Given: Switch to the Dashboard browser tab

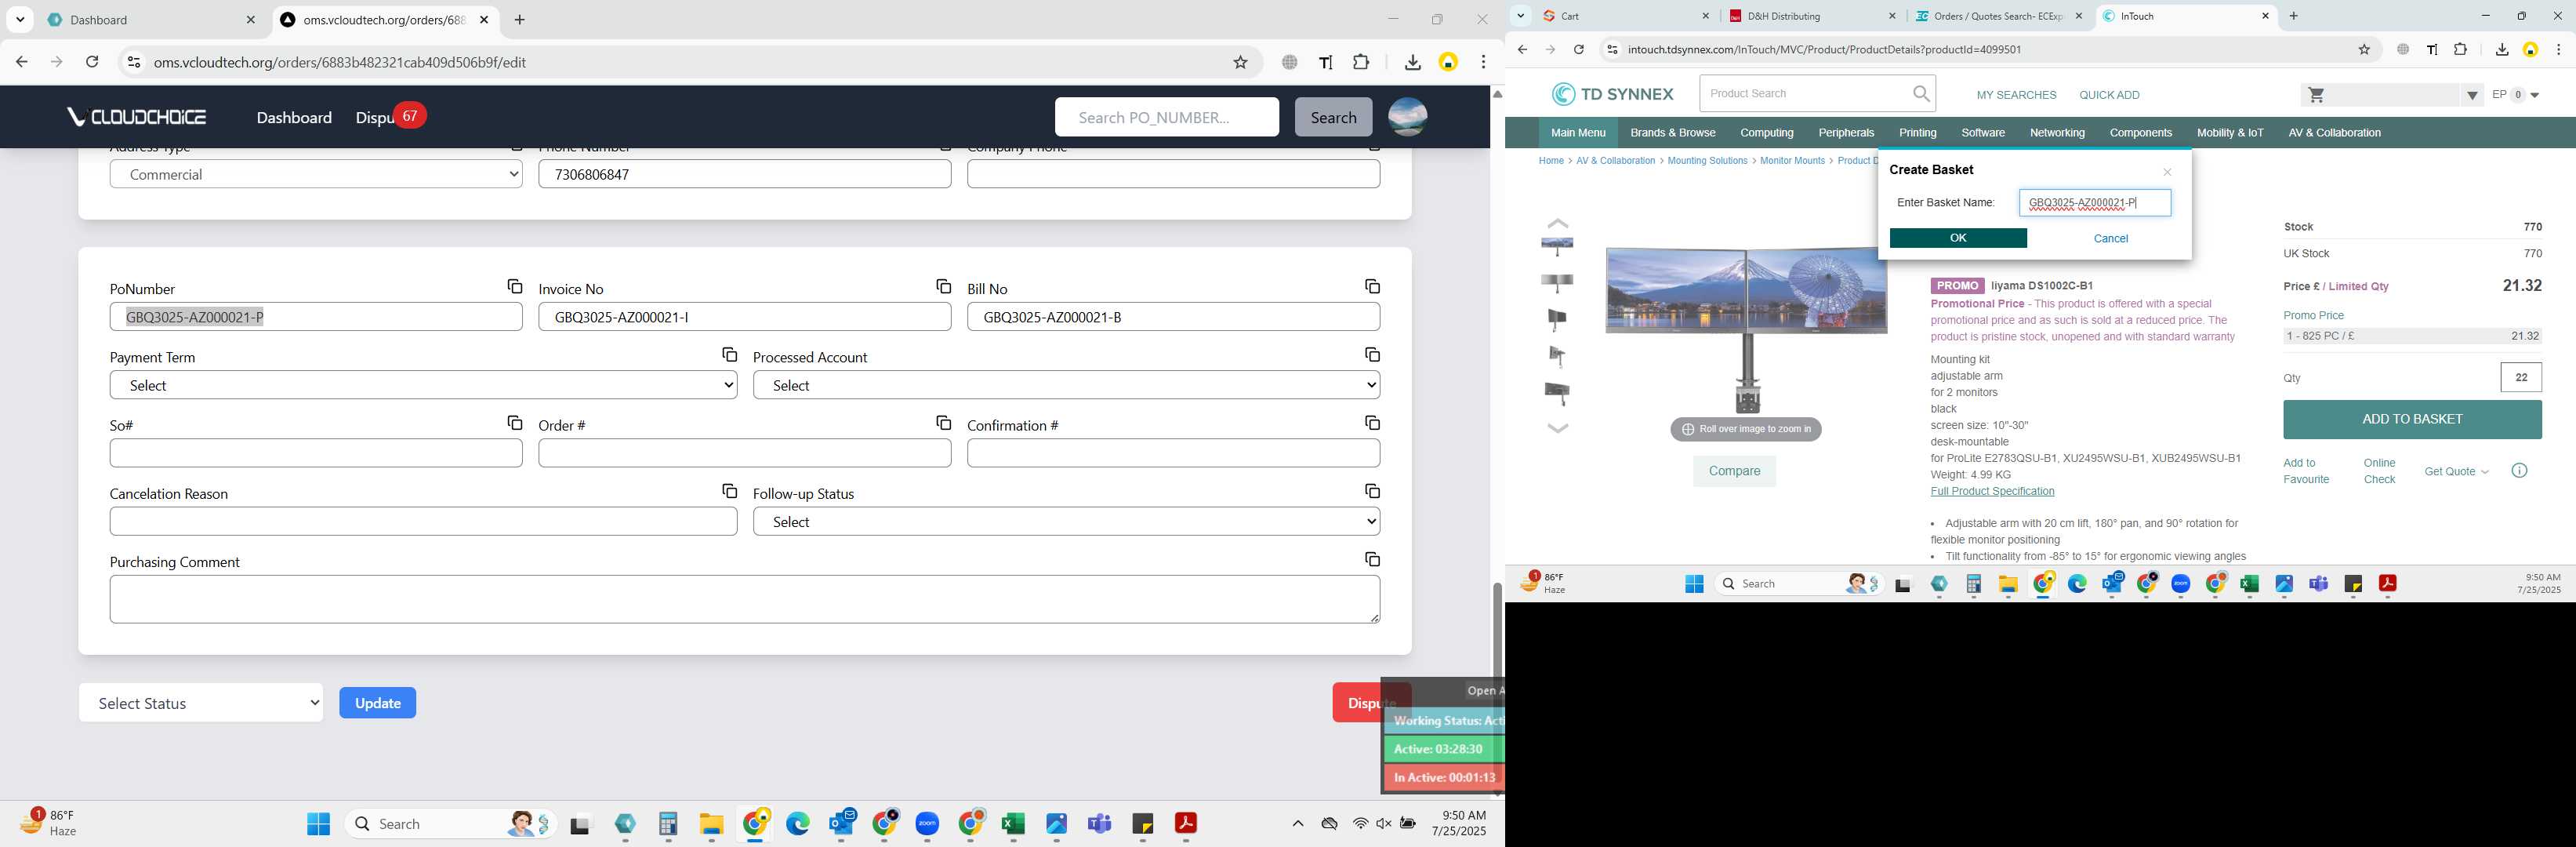Looking at the screenshot, I should (152, 20).
